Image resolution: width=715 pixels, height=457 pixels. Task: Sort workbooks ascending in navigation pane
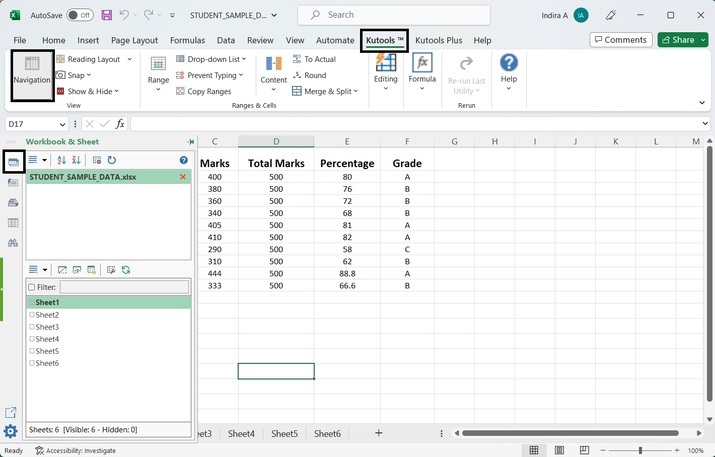pyautogui.click(x=61, y=160)
